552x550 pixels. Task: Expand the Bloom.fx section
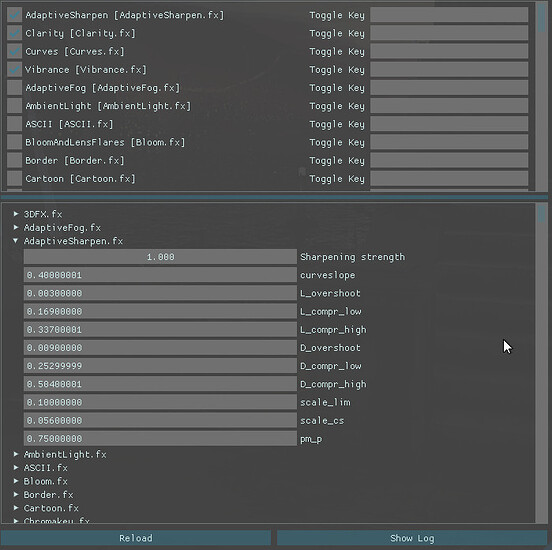pyautogui.click(x=16, y=481)
